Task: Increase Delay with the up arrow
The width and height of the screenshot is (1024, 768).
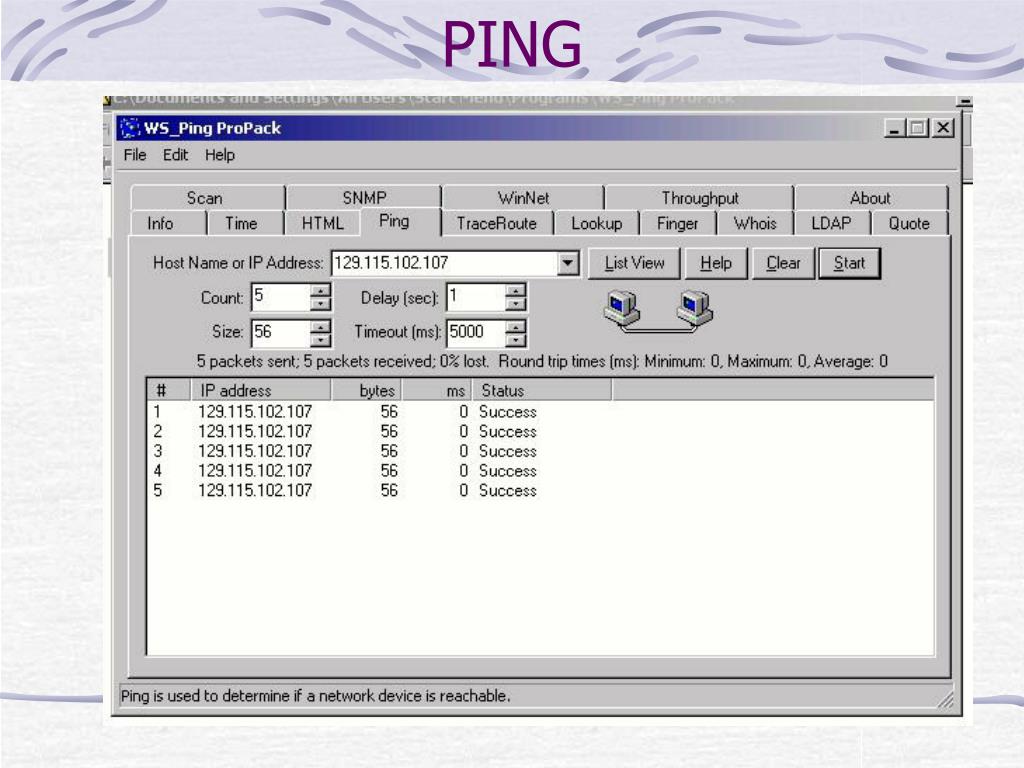Action: (x=515, y=291)
